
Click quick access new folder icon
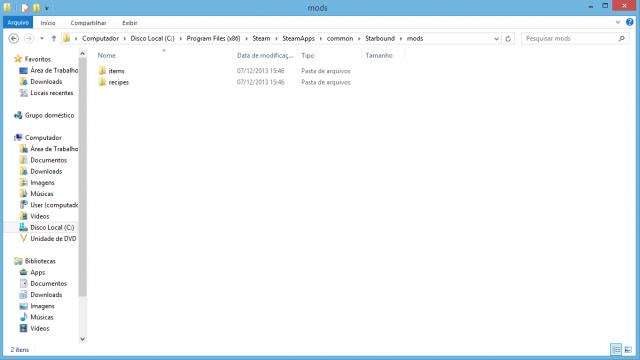[x=36, y=8]
